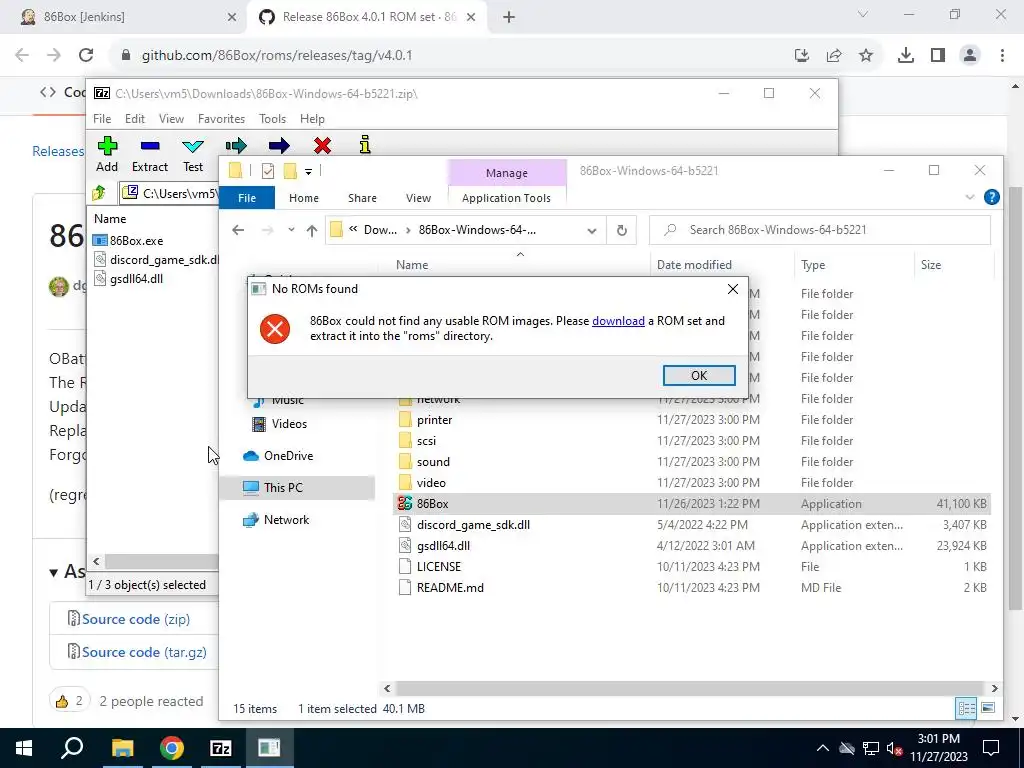The width and height of the screenshot is (1024, 768).
Task: Switch to large icons view
Action: 988,709
